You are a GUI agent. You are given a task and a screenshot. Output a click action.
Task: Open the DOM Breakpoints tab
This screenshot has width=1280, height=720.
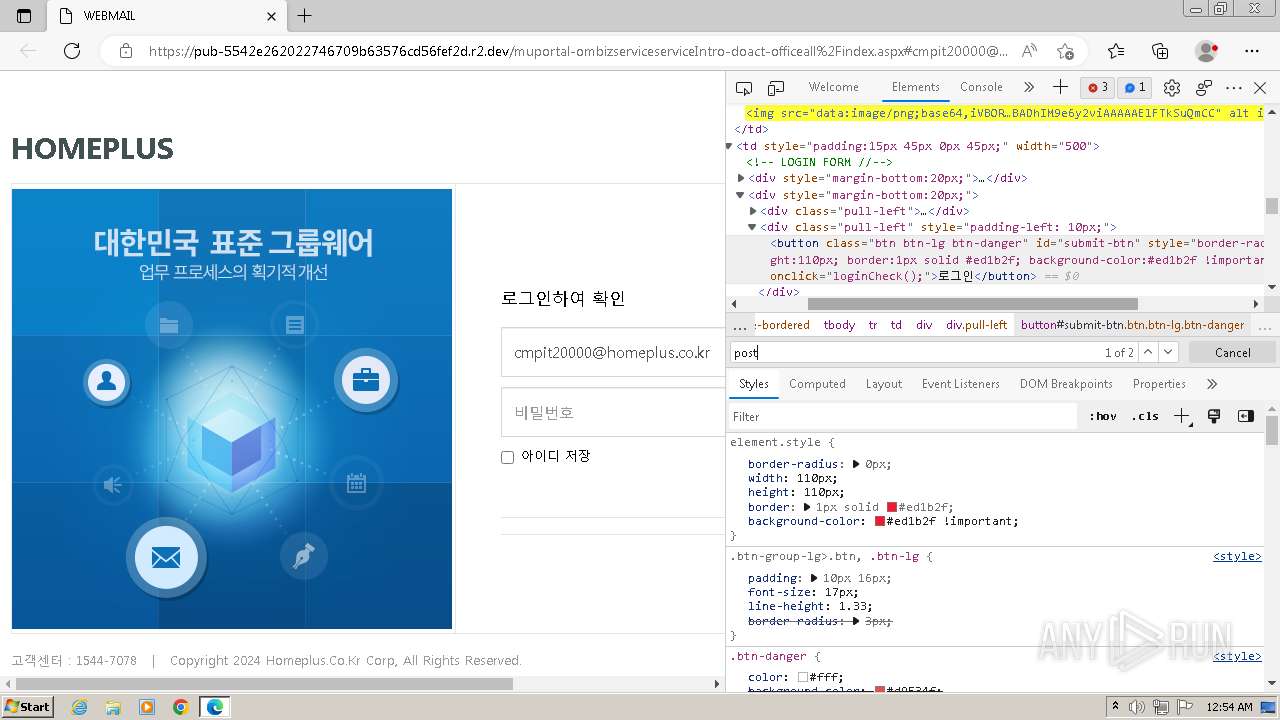coord(1066,384)
